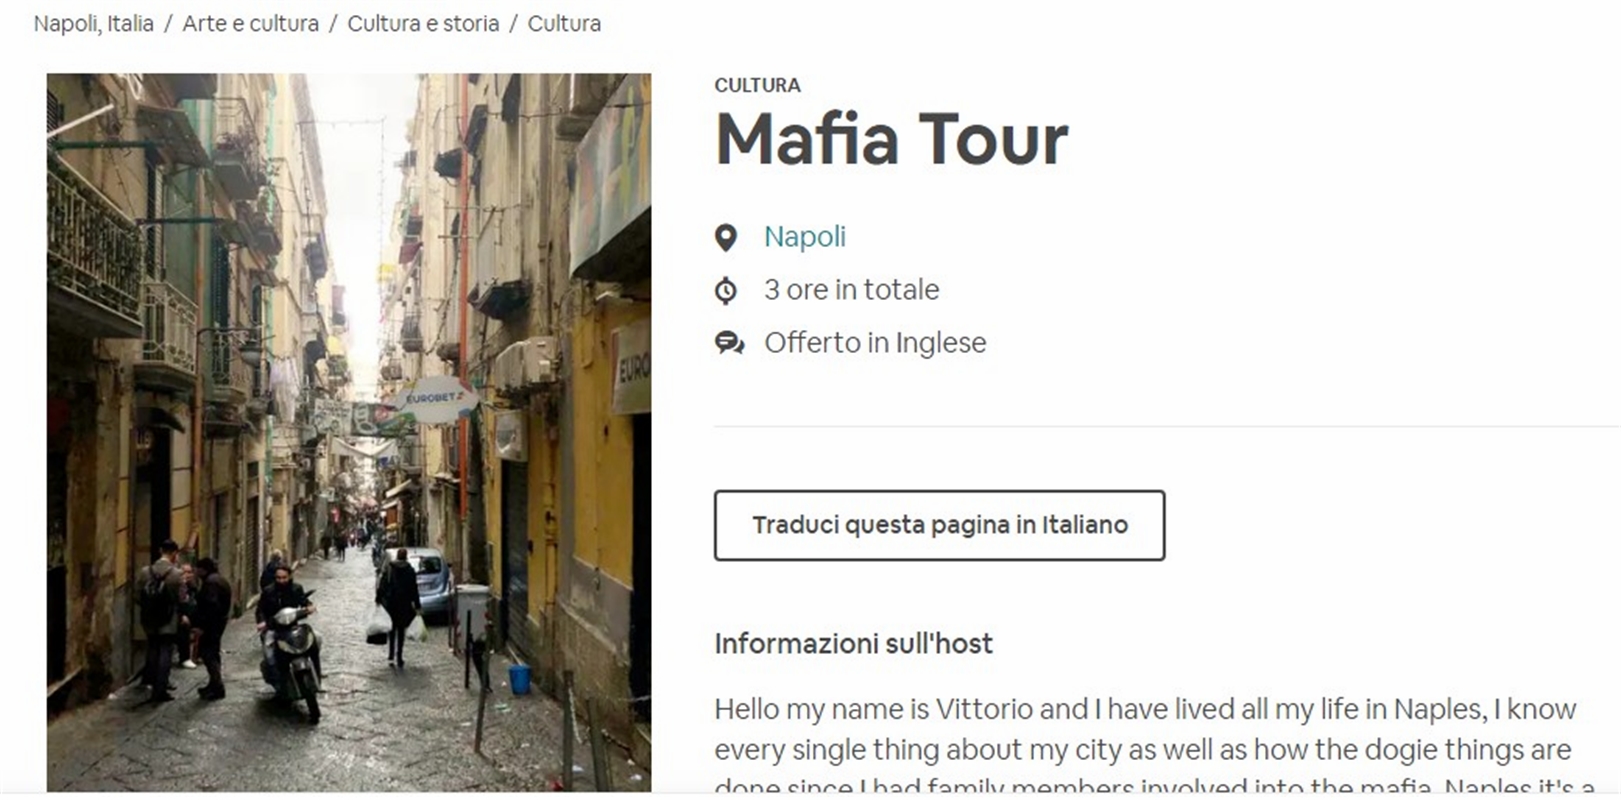Viewport: 1621px width, 800px height.
Task: Select Cultura e storia breadcrumb
Action: click(x=423, y=24)
